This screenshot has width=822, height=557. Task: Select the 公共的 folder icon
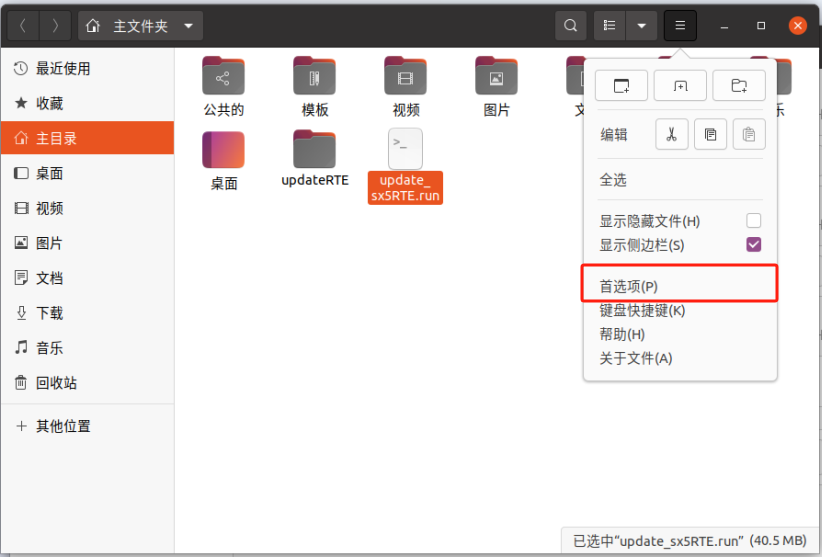(x=223, y=76)
